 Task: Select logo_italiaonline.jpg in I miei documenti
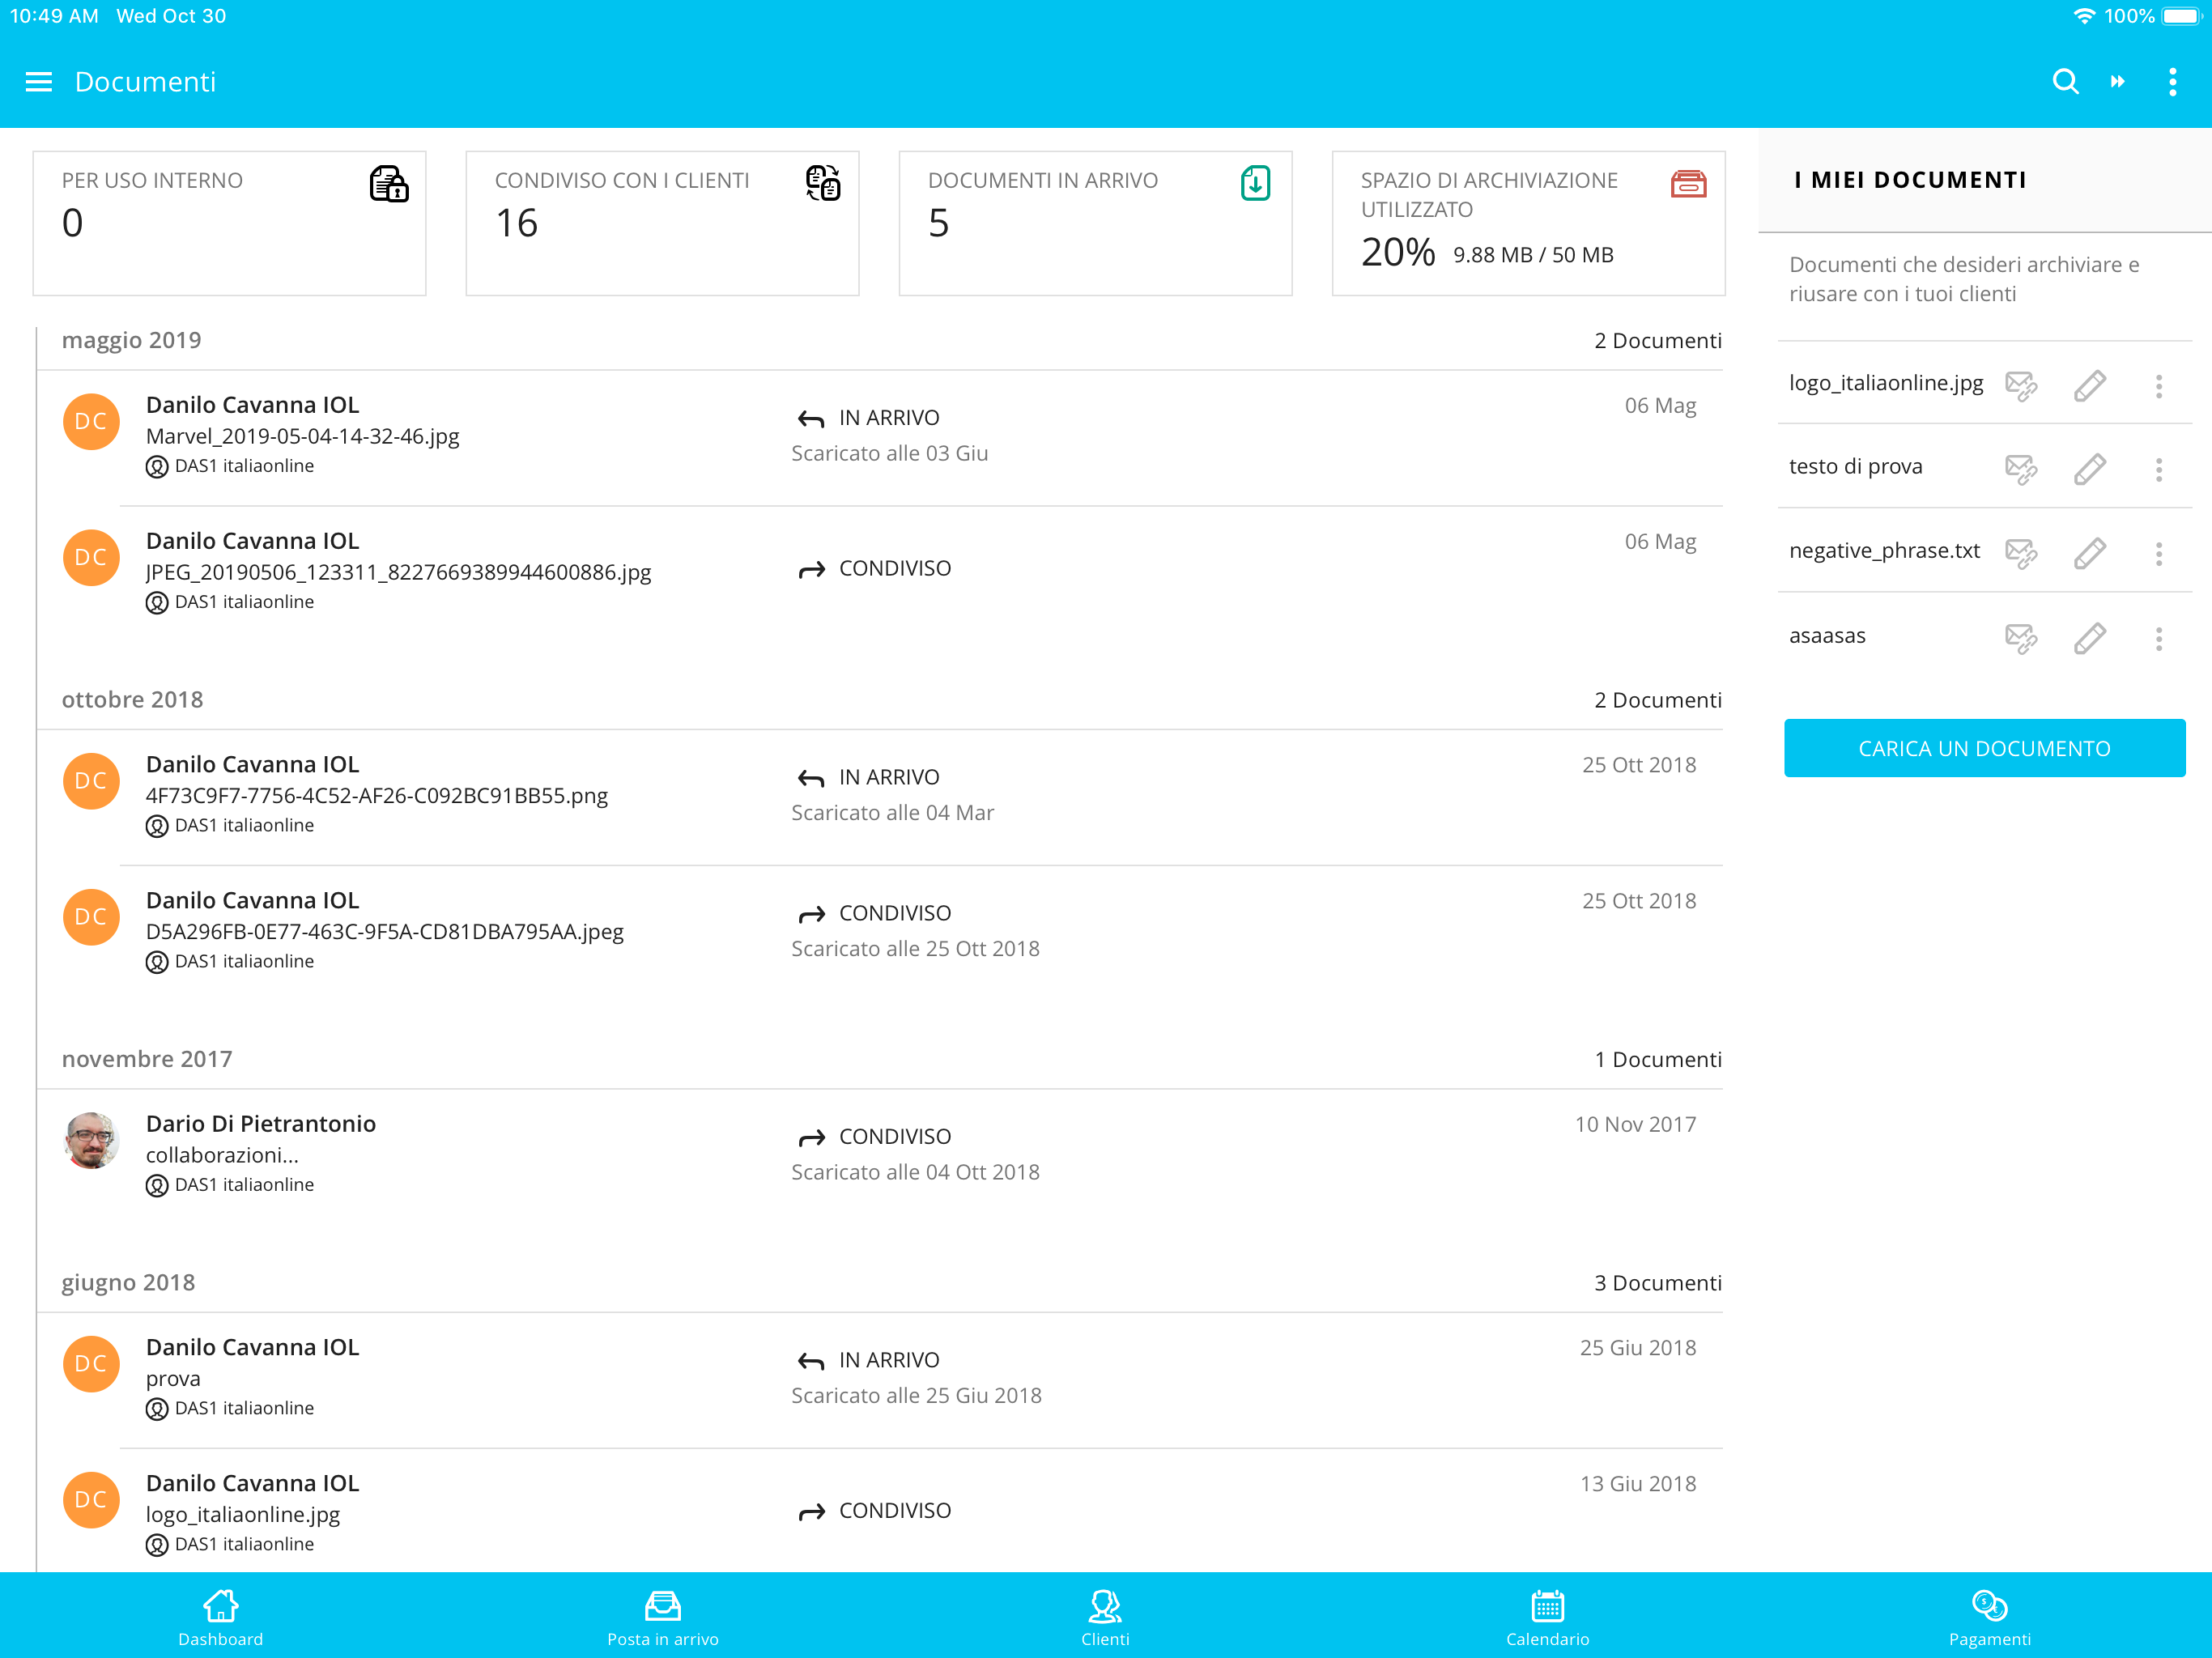[x=1886, y=383]
